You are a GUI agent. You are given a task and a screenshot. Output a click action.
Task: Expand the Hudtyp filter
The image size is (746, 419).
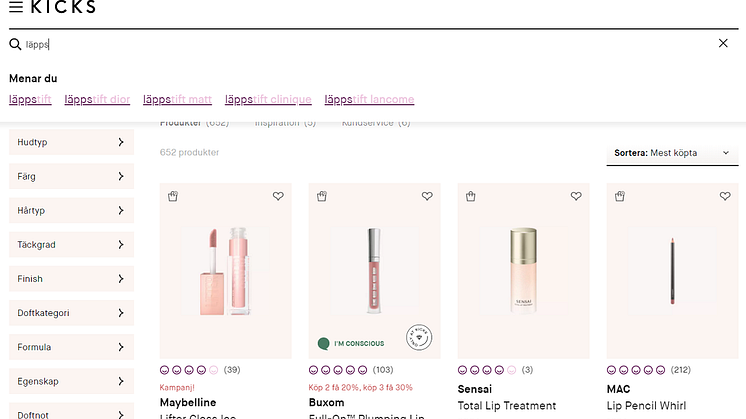[71, 142]
